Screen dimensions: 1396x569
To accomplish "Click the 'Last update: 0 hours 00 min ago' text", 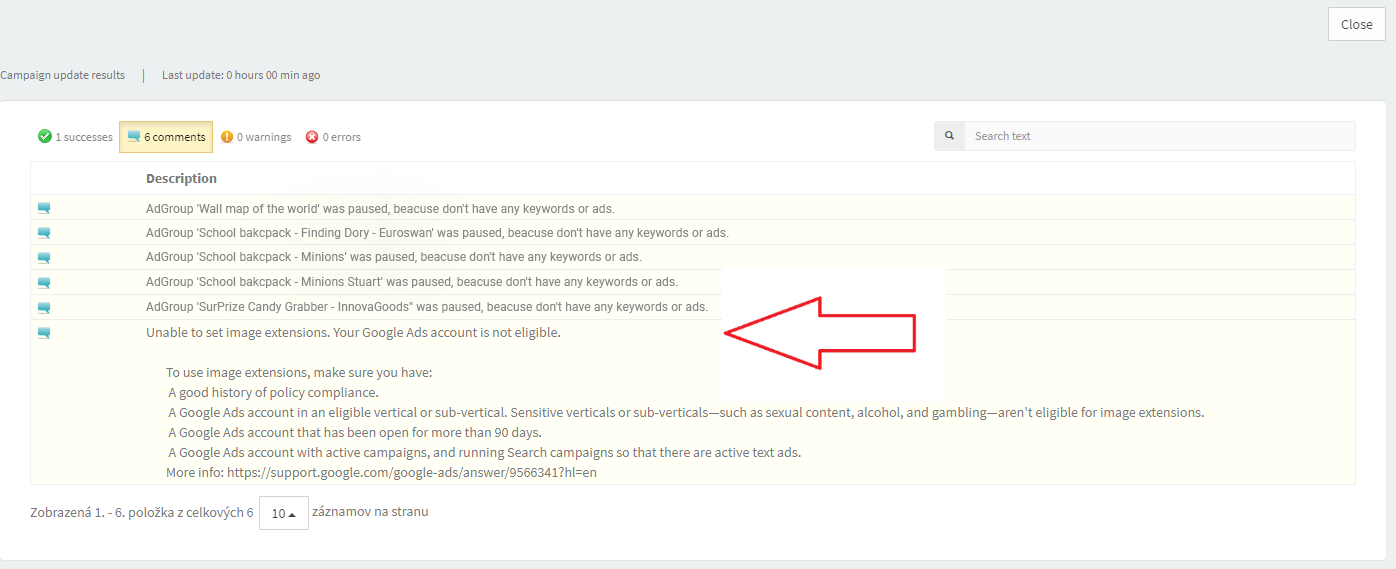I will [x=241, y=75].
